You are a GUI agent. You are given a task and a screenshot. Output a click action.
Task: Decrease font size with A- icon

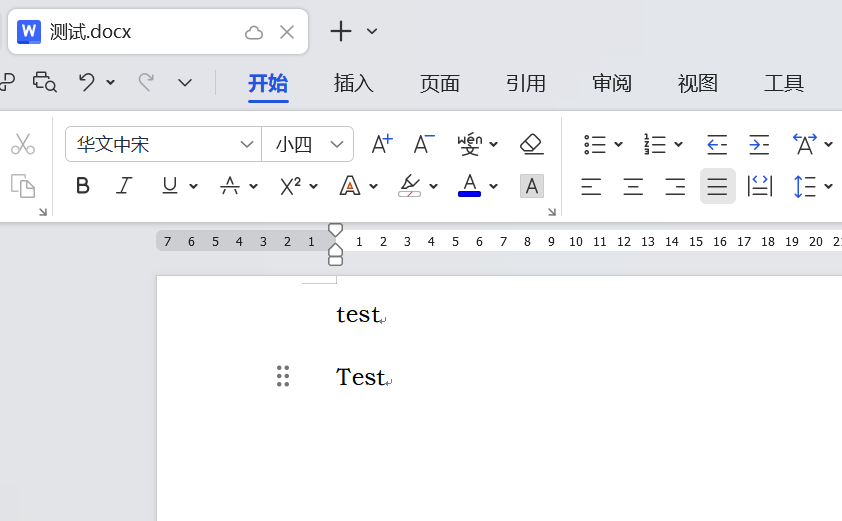click(424, 144)
